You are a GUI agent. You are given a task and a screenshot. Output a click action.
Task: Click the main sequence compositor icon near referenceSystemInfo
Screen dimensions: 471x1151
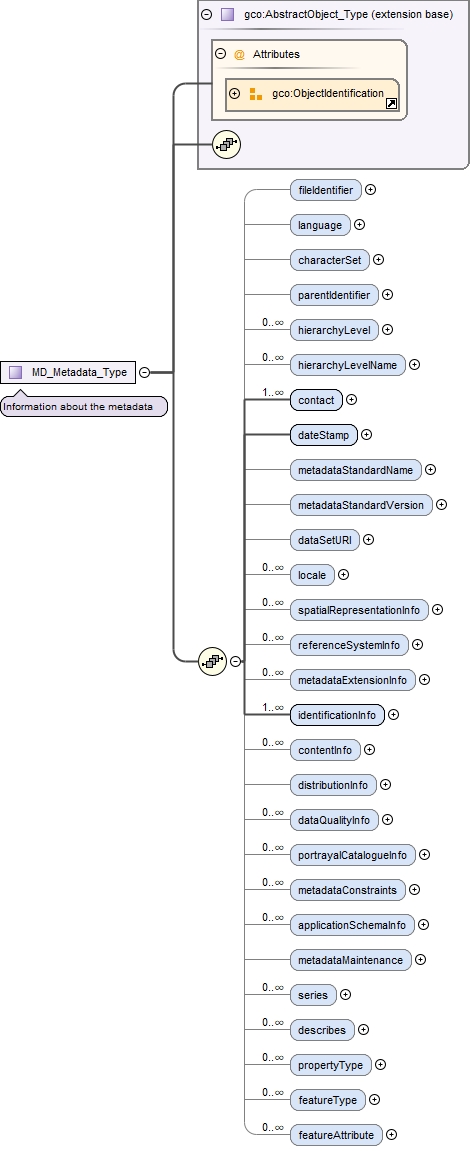click(213, 661)
